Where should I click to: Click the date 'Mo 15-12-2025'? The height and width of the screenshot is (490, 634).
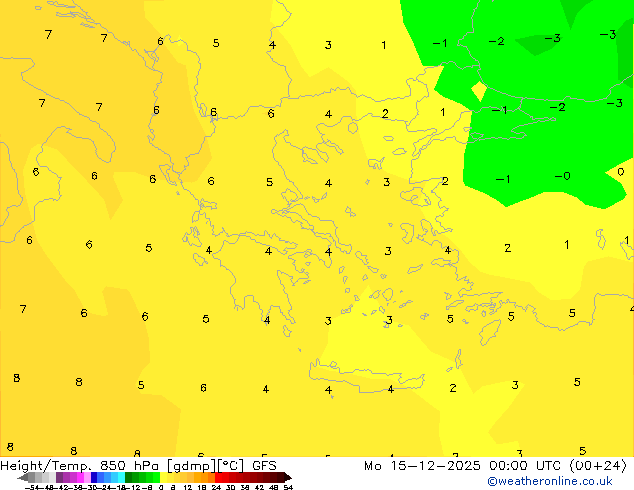(x=422, y=466)
